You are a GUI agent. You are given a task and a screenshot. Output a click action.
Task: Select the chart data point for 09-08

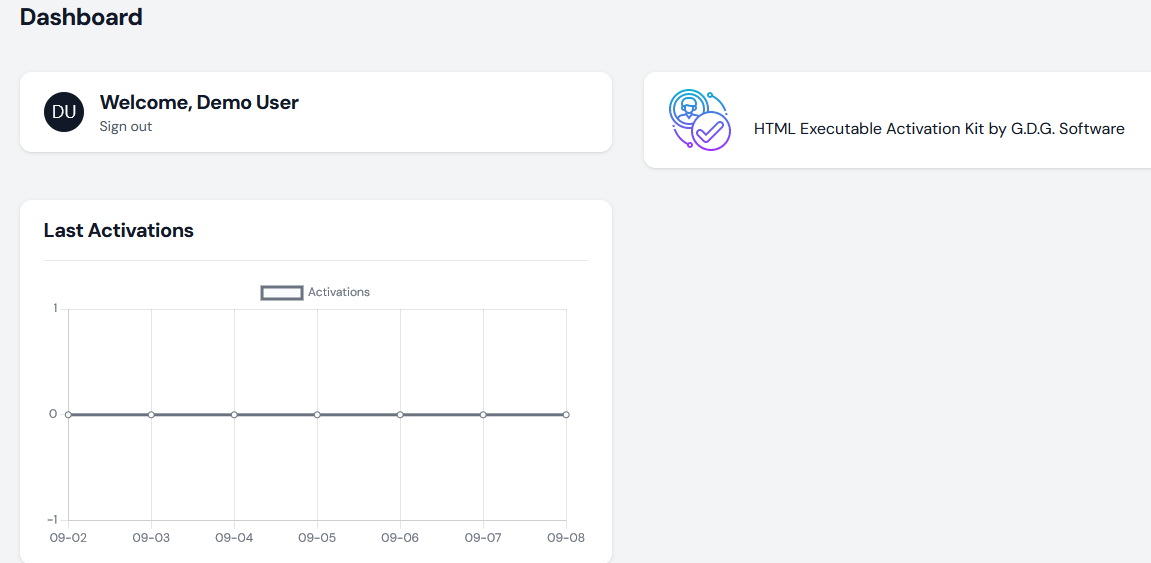(x=566, y=414)
